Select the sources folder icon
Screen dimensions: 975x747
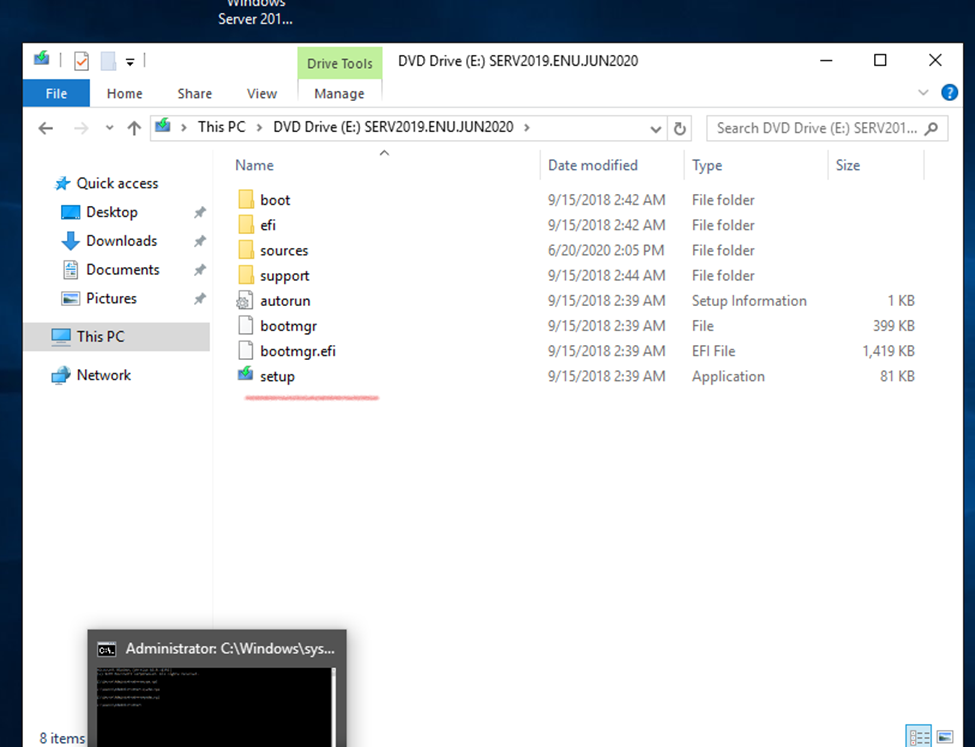pos(246,251)
